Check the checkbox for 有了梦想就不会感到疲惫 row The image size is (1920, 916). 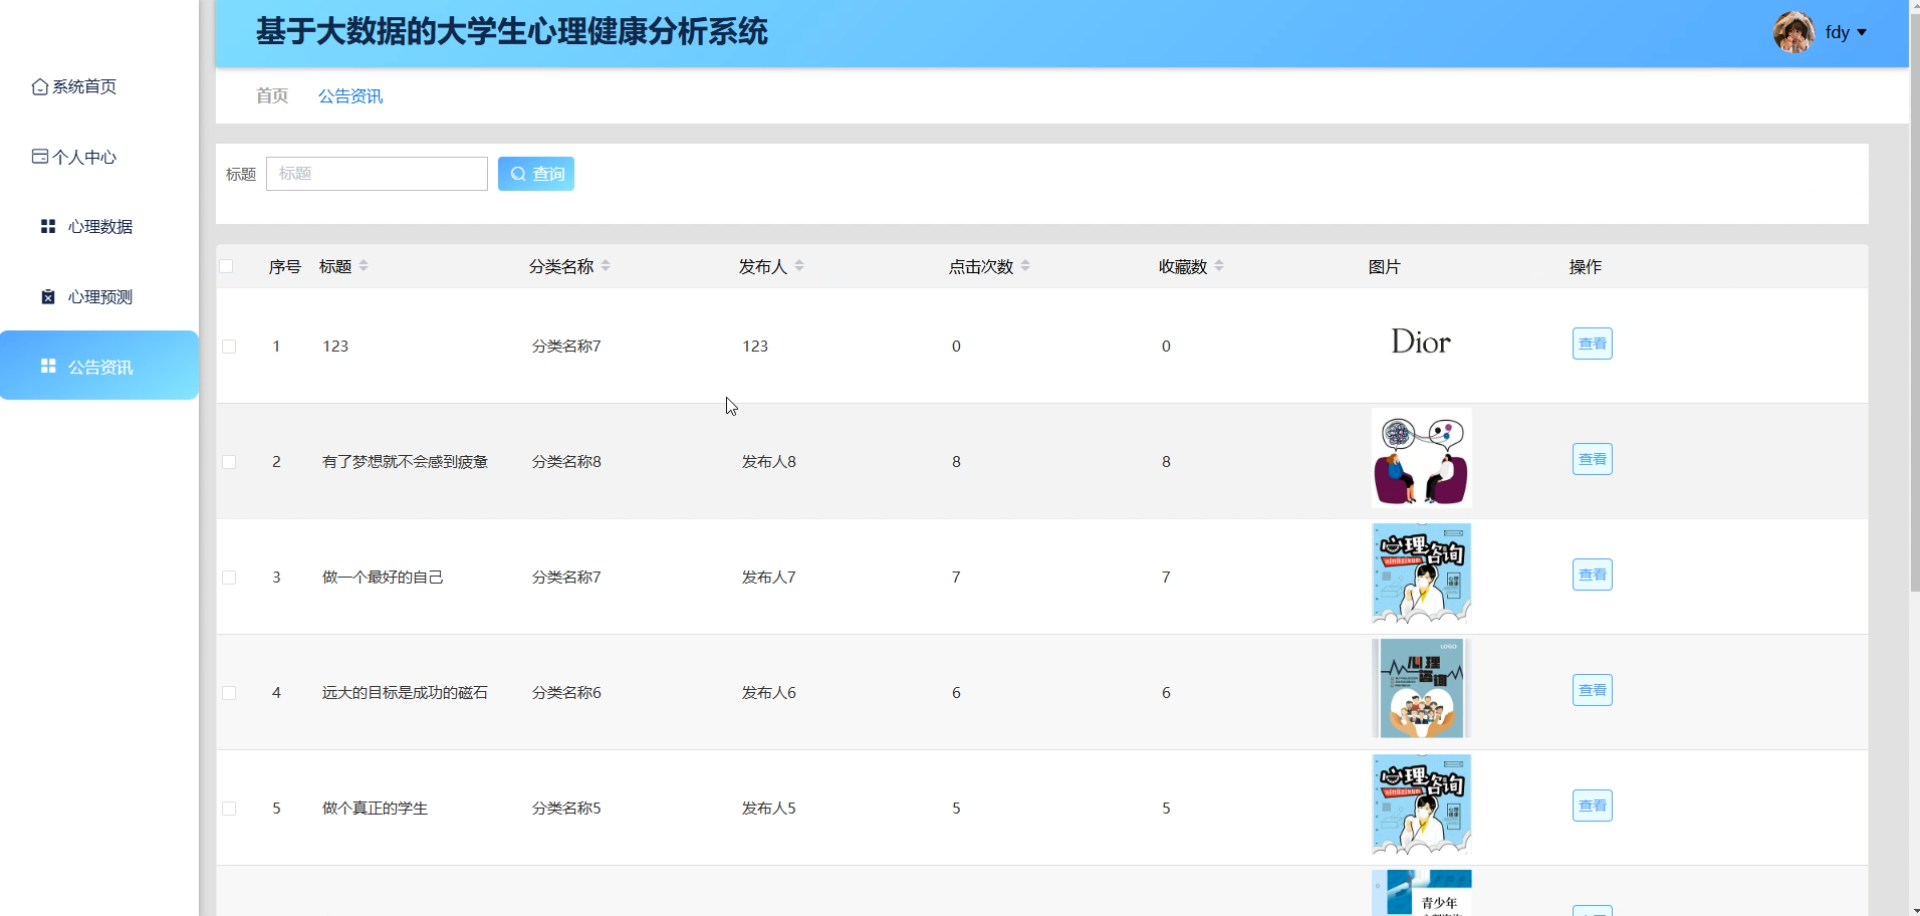coord(229,462)
